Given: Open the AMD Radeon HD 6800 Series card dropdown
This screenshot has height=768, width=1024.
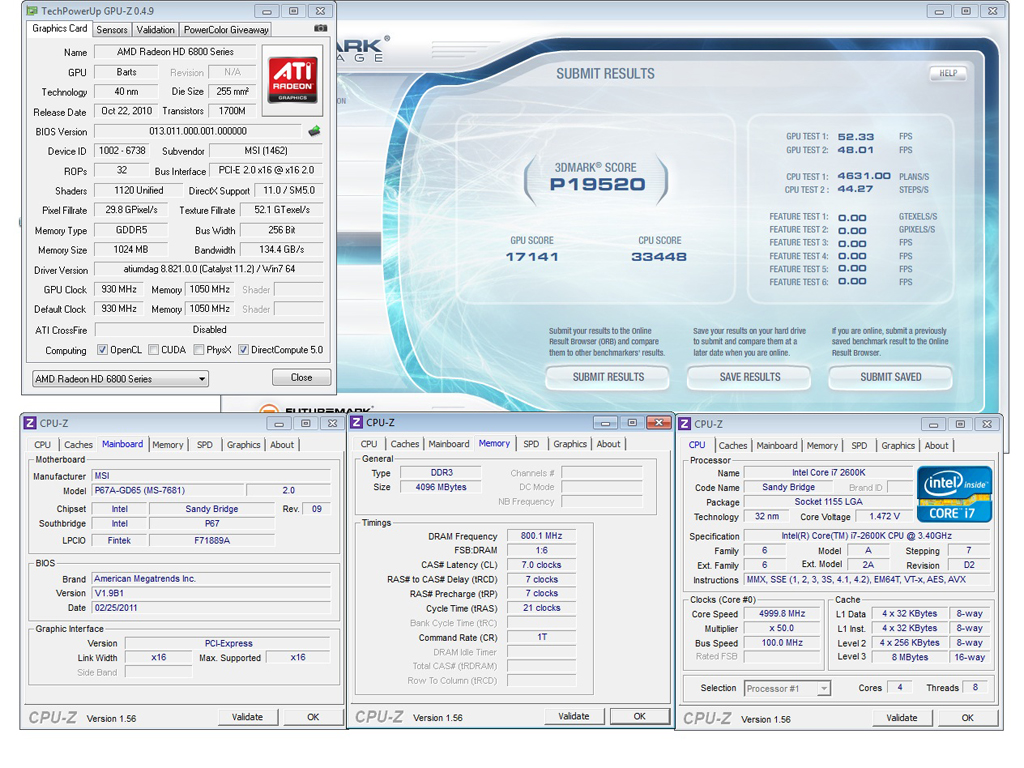Looking at the screenshot, I should coord(120,379).
